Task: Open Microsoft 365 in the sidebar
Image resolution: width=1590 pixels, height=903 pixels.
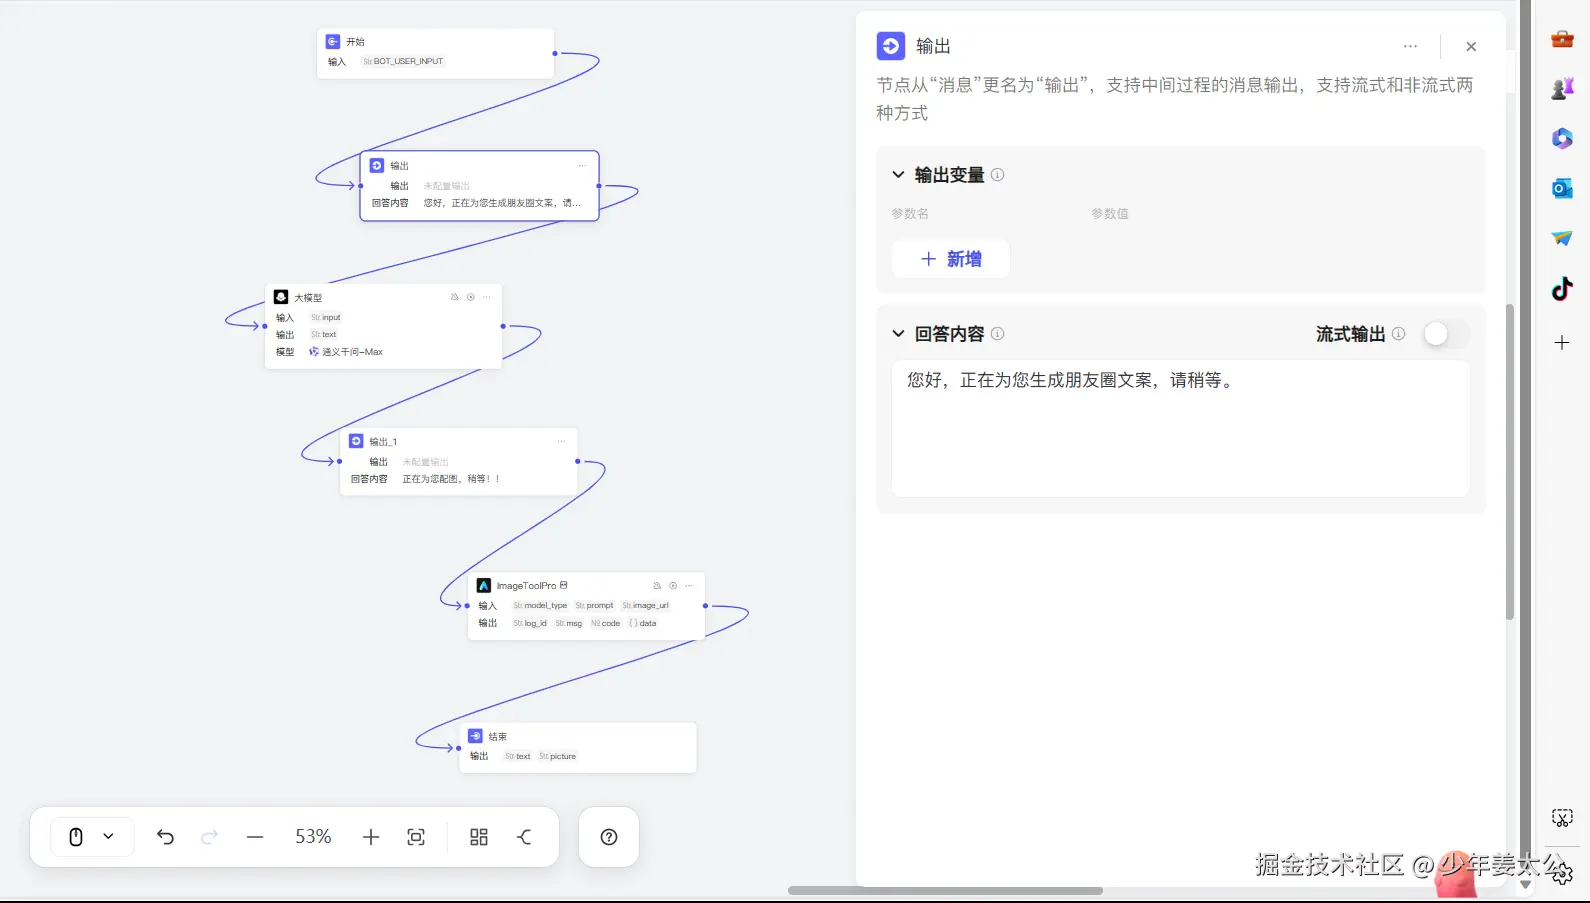Action: click(1562, 139)
